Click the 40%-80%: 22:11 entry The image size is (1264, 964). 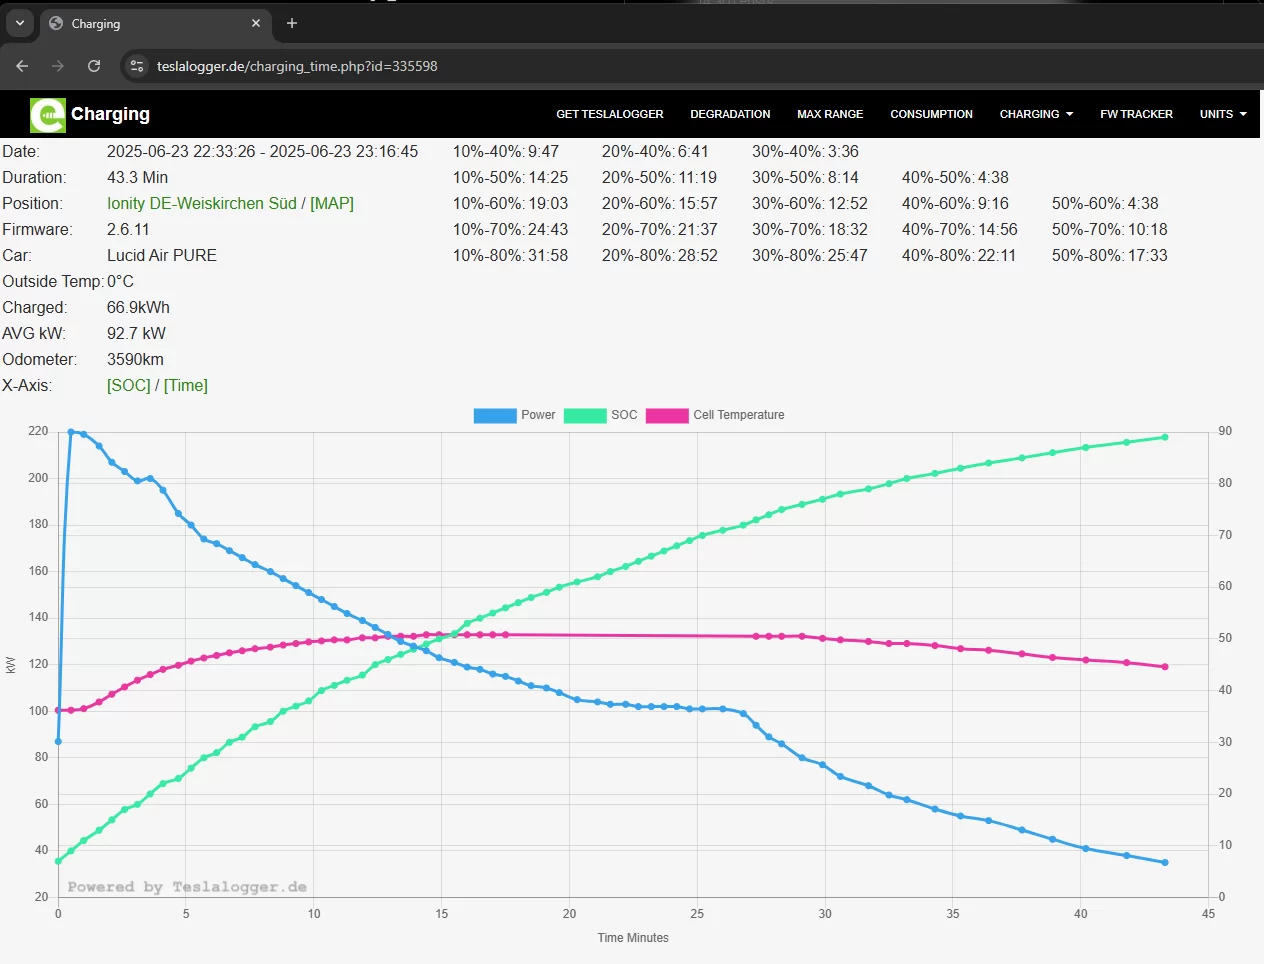pyautogui.click(x=959, y=255)
